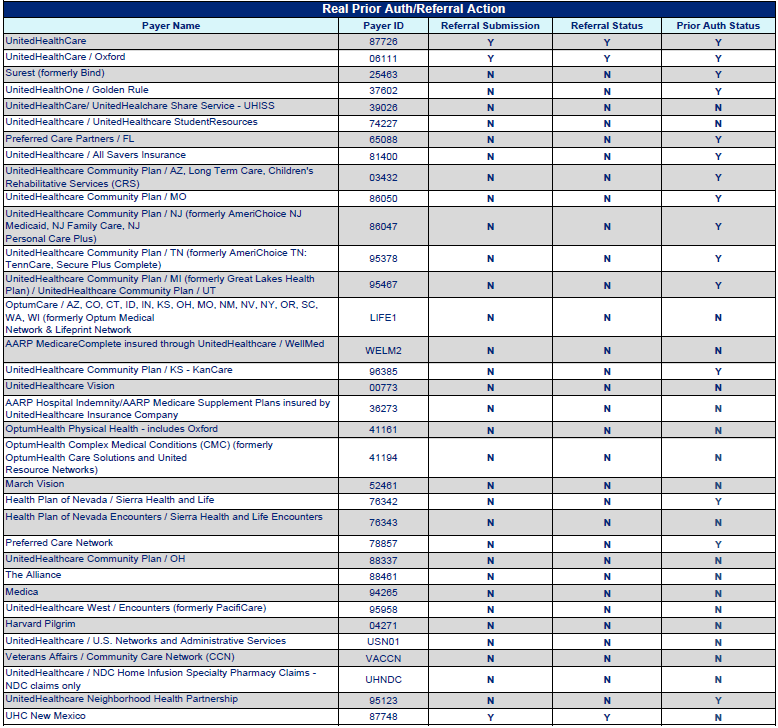Screen dimensions: 778x728
Task: Click payer ID 86050
Action: coord(383,199)
